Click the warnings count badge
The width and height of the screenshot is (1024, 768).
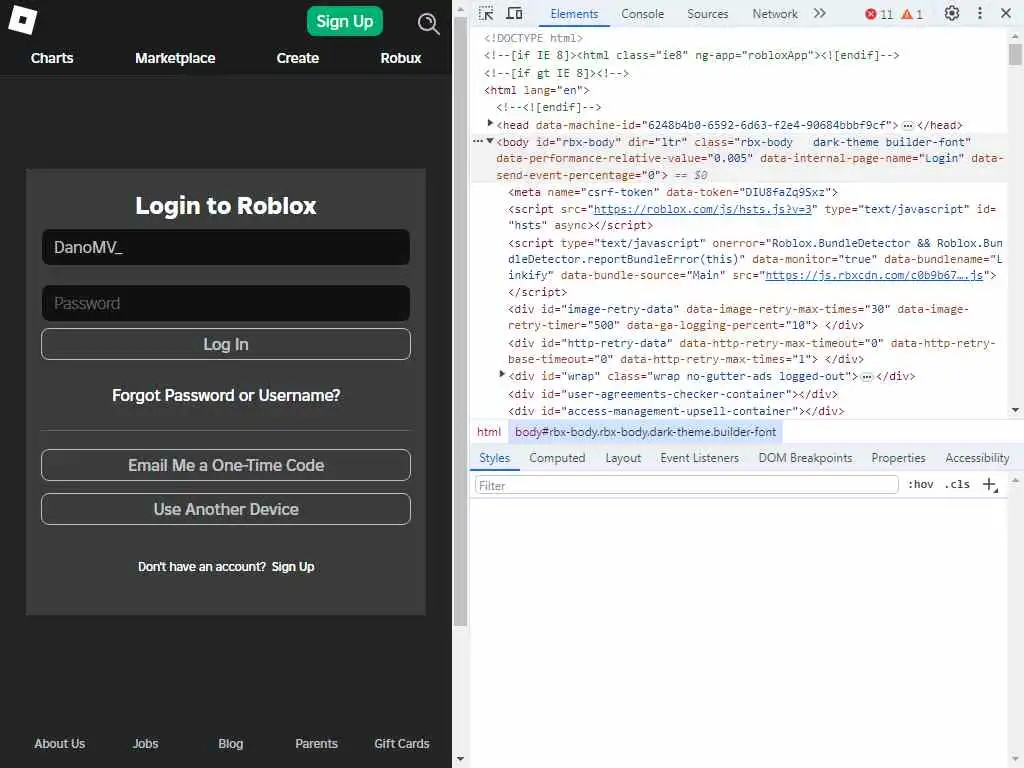(x=912, y=14)
